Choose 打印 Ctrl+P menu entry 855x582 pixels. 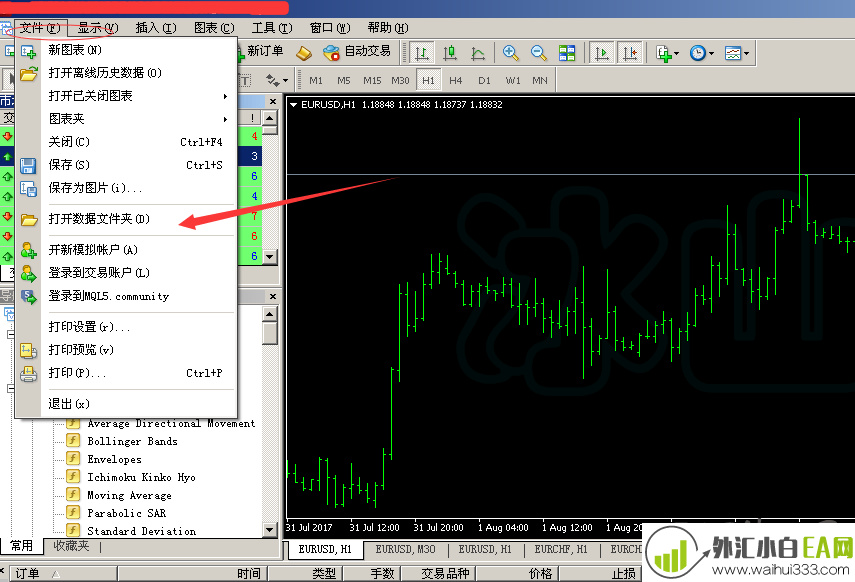(127, 373)
